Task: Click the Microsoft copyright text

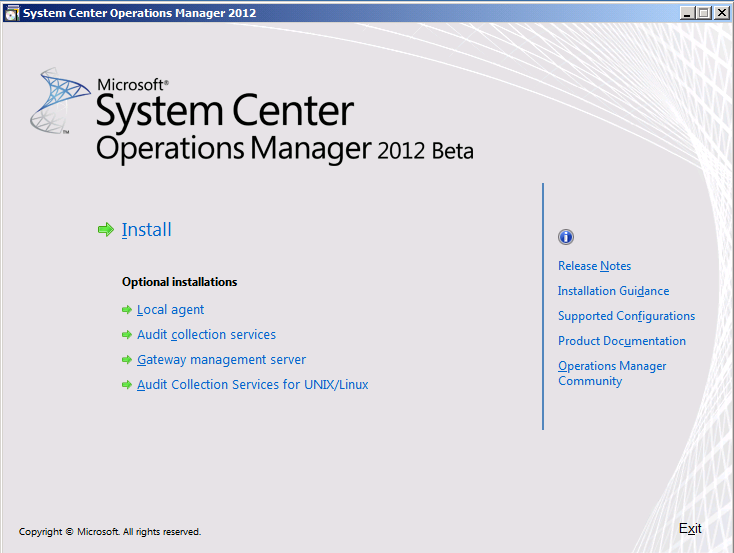Action: click(x=110, y=532)
